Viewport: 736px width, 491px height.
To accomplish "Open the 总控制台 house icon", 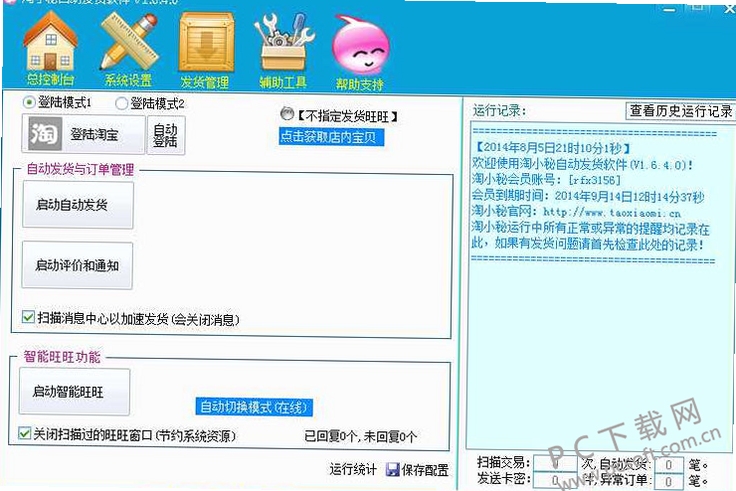I will click(x=50, y=42).
